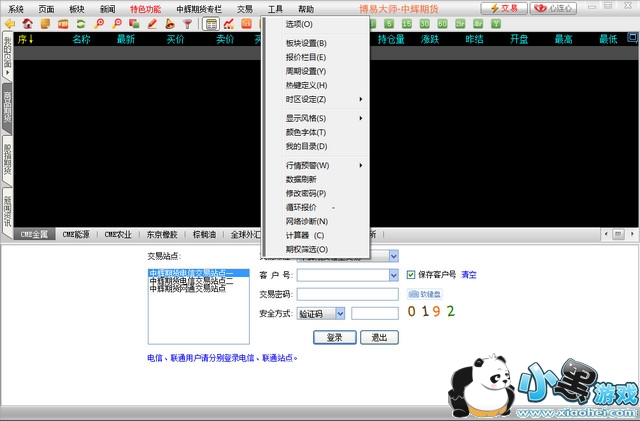Click the red home toolbar icon
Viewport: 640px width, 421px height.
(27, 23)
